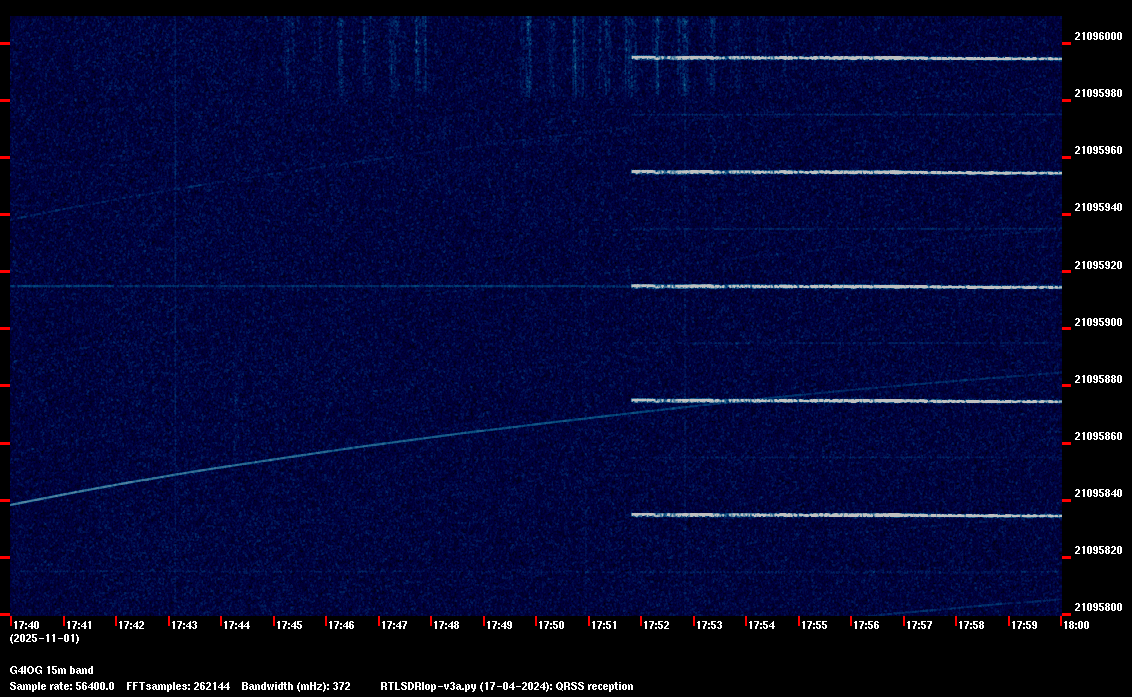Click the 17:51 time label
1132x697 pixels.
(x=604, y=625)
